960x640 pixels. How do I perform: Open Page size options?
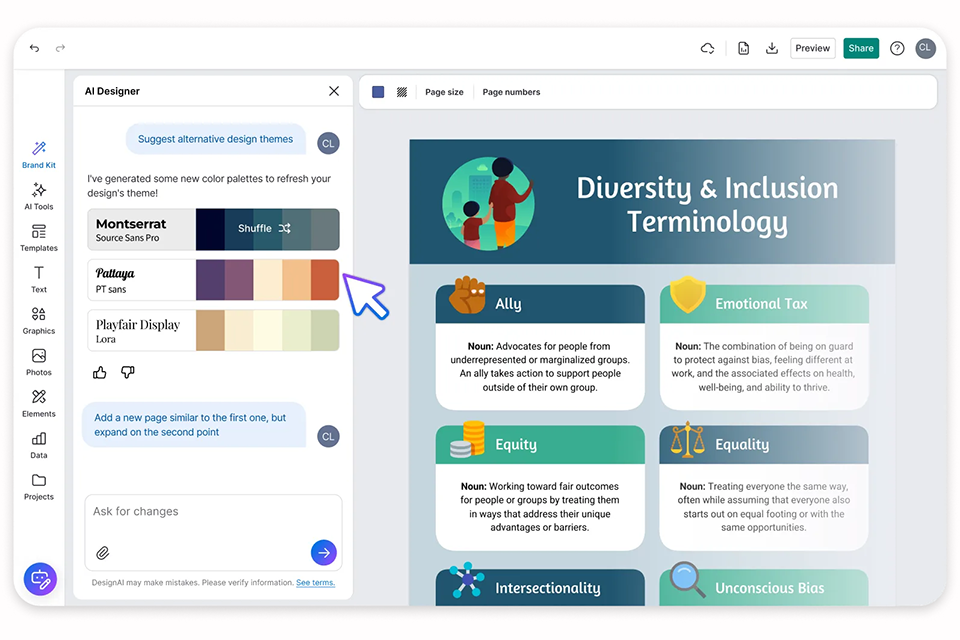444,92
